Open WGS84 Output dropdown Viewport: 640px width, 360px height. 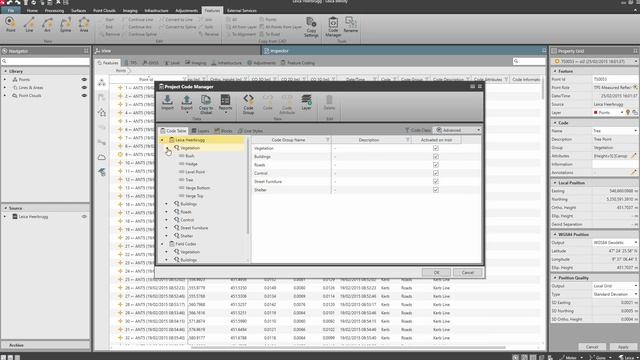pos(636,242)
